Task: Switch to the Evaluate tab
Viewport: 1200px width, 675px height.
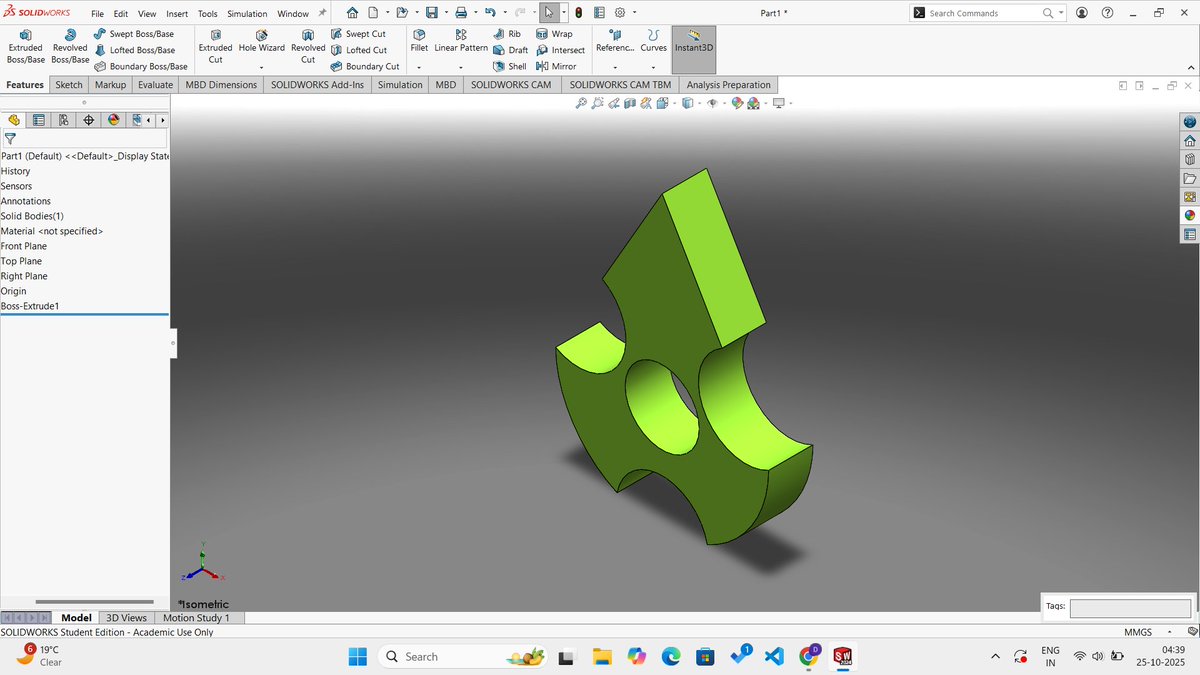Action: [155, 85]
